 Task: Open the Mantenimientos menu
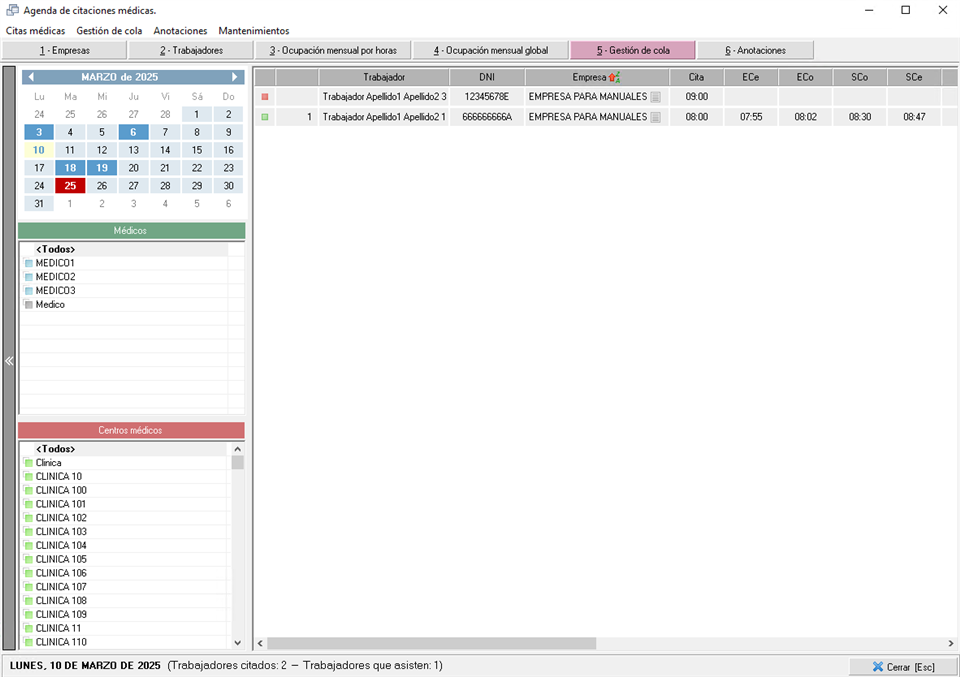click(254, 31)
